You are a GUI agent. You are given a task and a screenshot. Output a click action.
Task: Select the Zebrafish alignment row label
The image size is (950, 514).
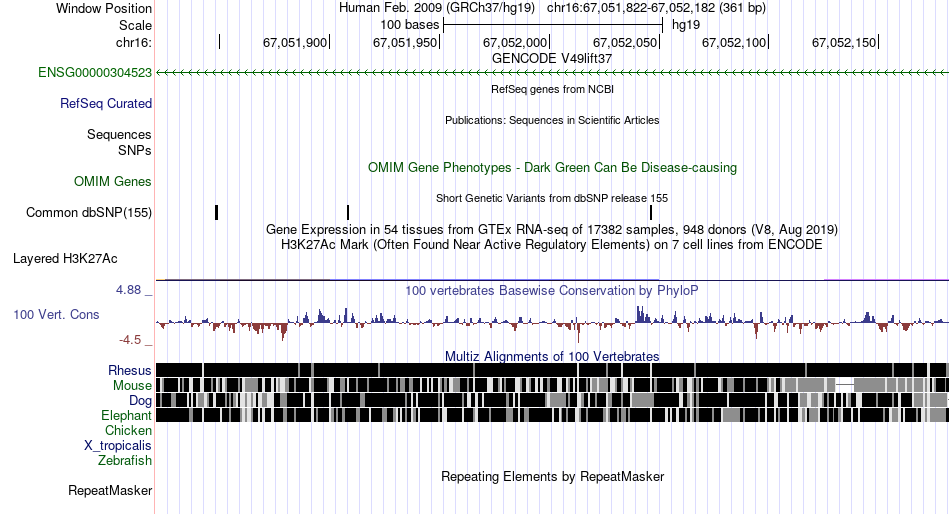(125, 461)
